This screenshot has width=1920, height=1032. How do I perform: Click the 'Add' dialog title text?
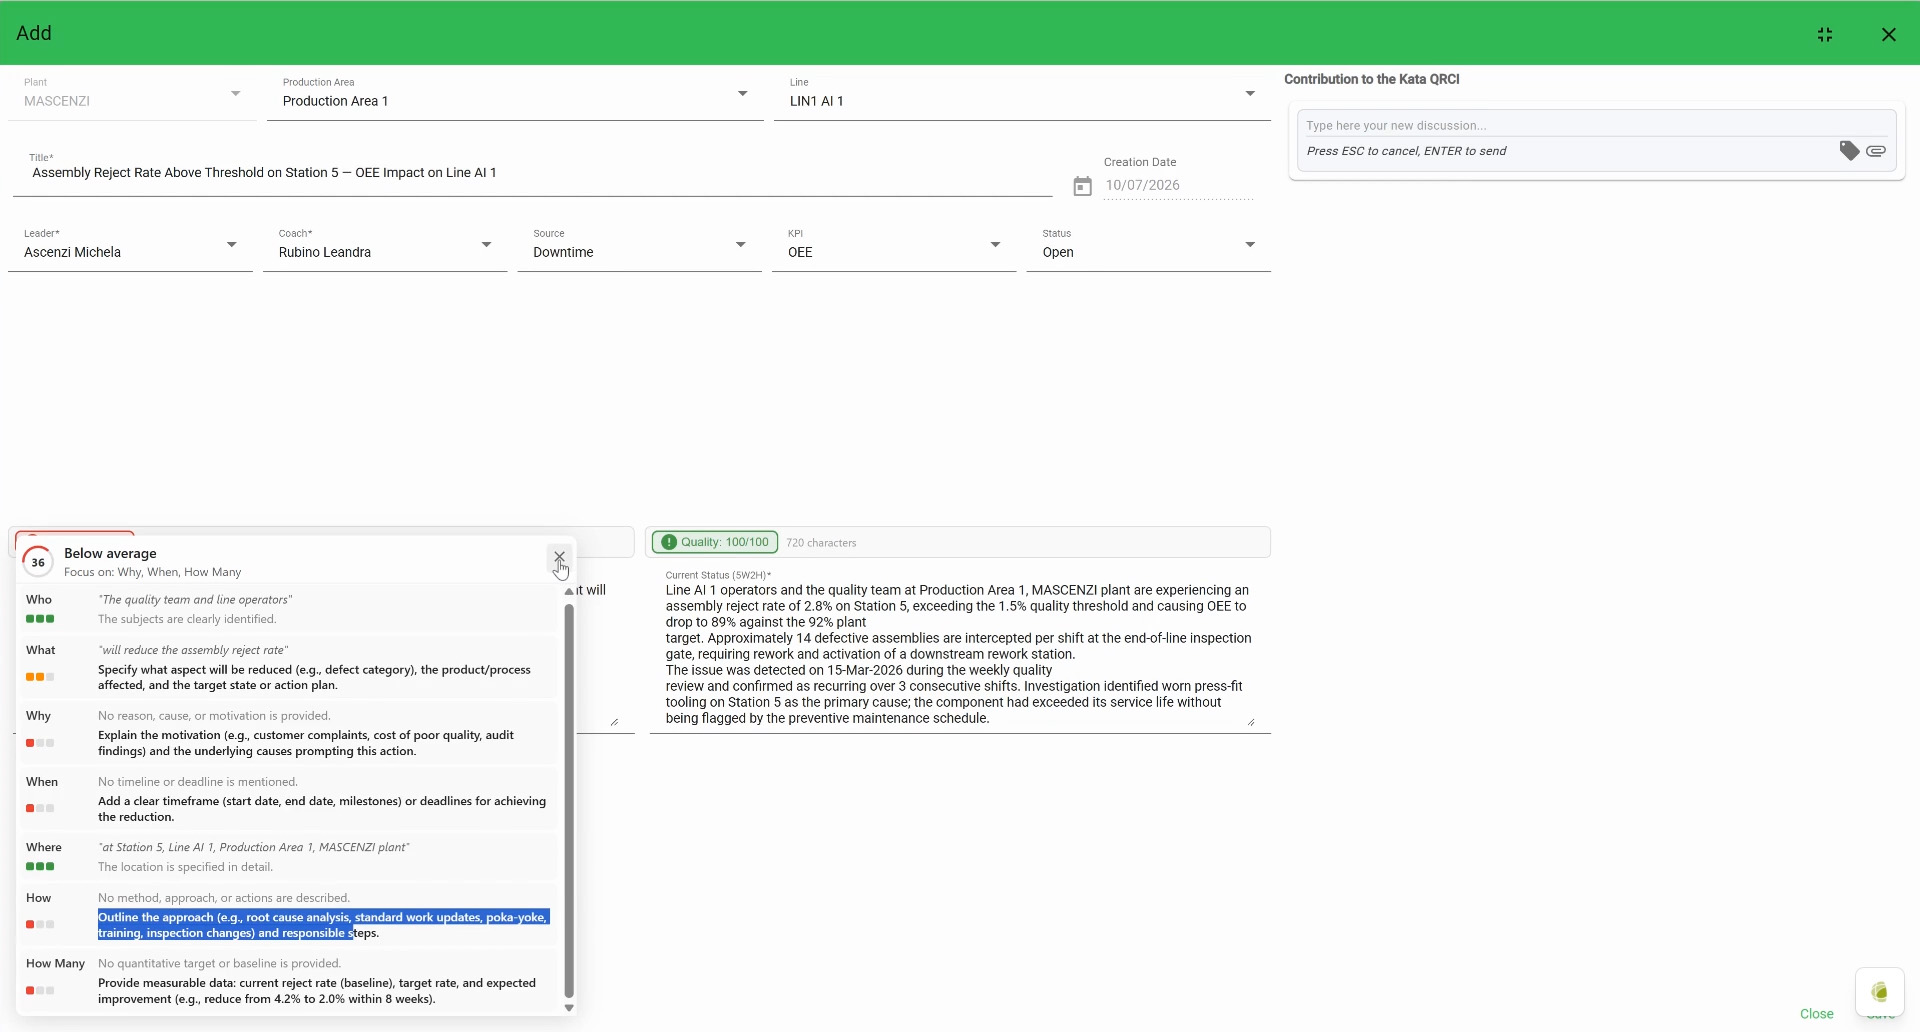pyautogui.click(x=34, y=33)
